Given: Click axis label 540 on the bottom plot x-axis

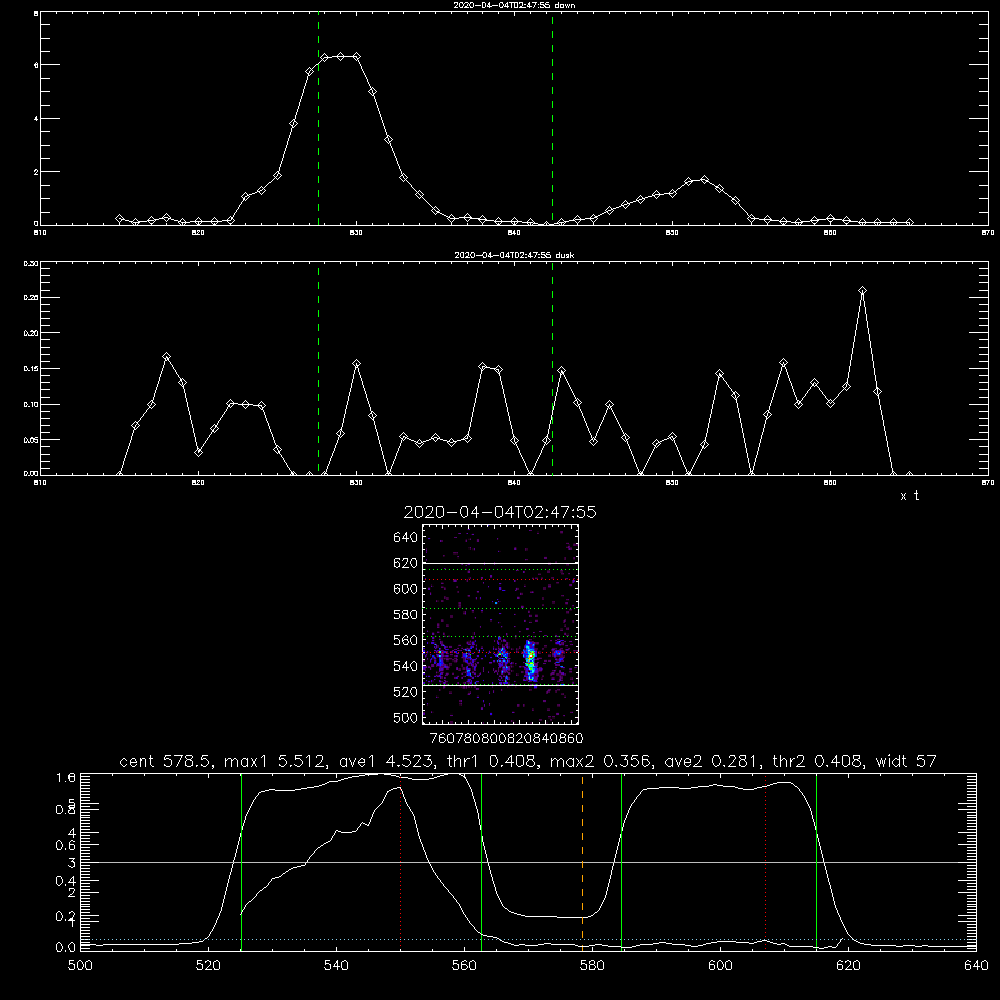Looking at the screenshot, I should [336, 966].
